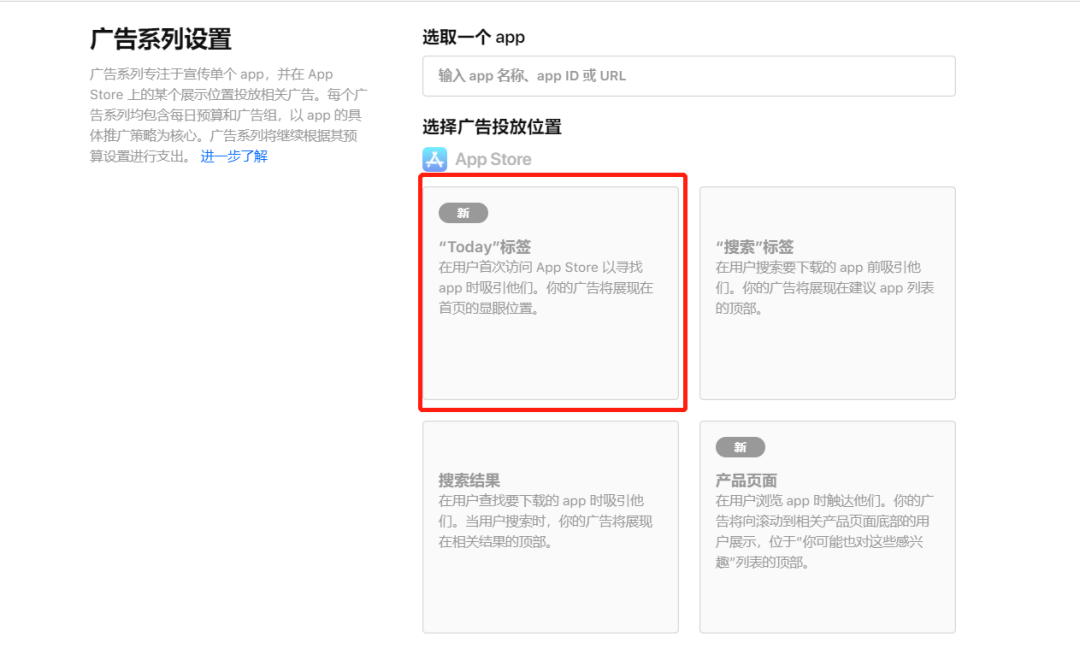
Task: Click the 广告系列设置 heading
Action: (x=160, y=39)
